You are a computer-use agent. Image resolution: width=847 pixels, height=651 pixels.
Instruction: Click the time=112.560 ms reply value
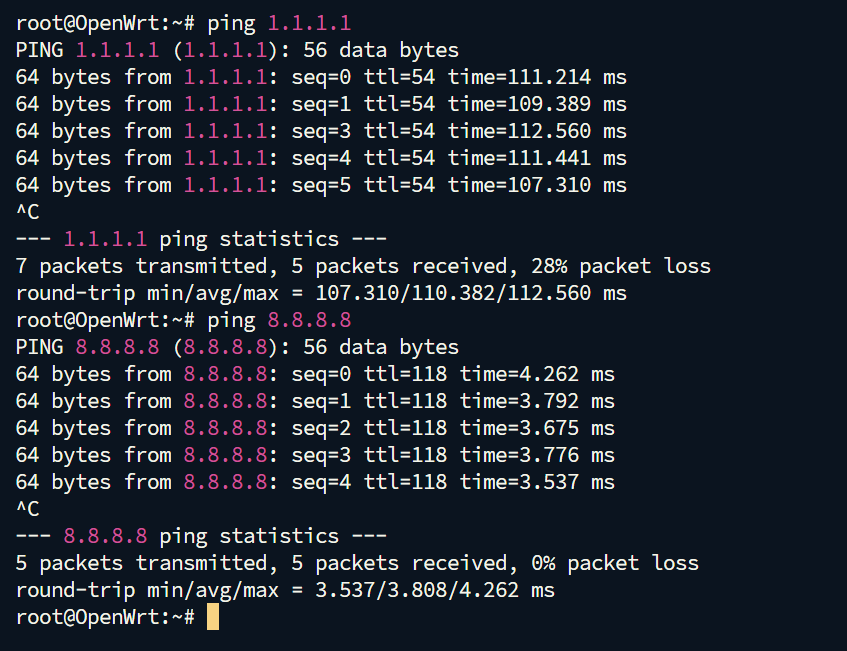click(537, 131)
